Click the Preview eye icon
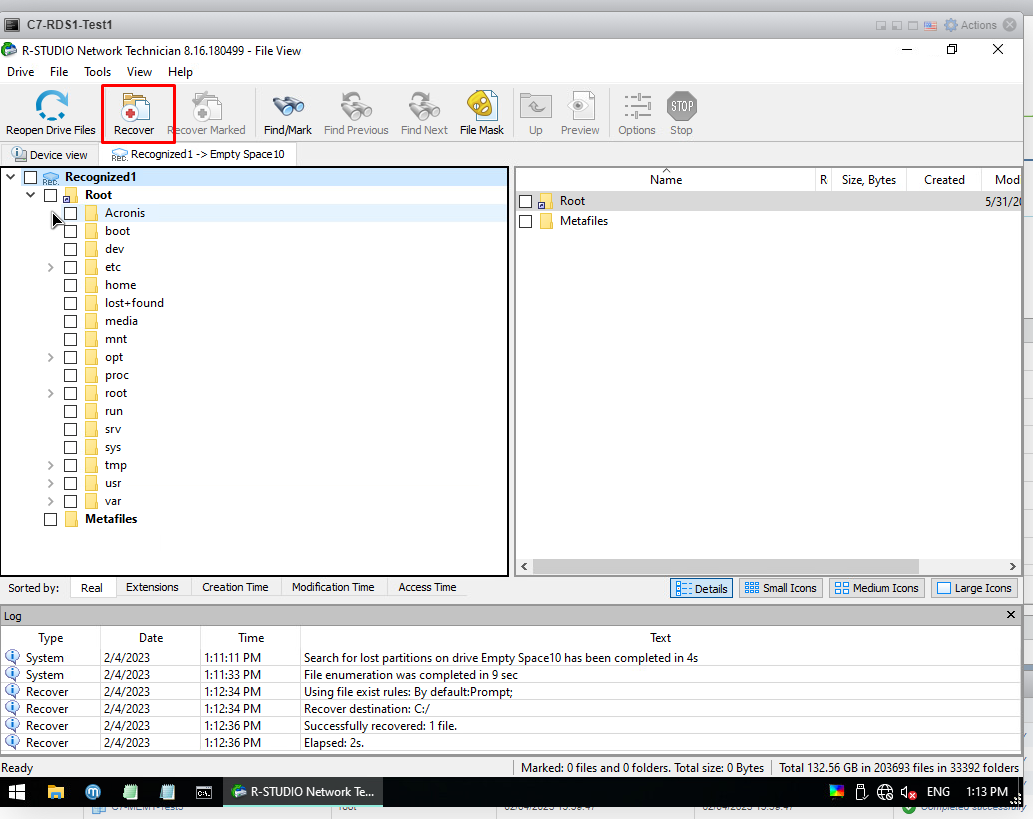 [x=580, y=107]
